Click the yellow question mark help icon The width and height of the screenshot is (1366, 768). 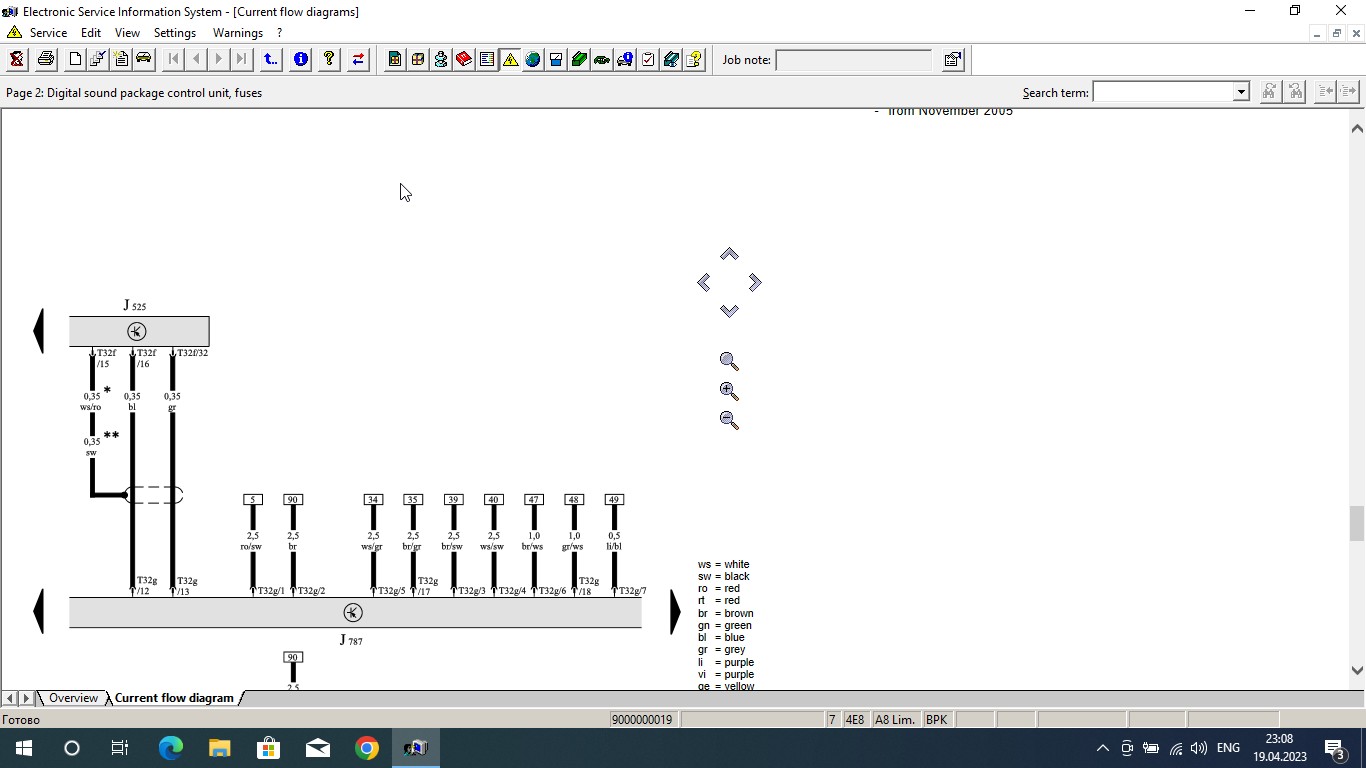click(x=329, y=59)
